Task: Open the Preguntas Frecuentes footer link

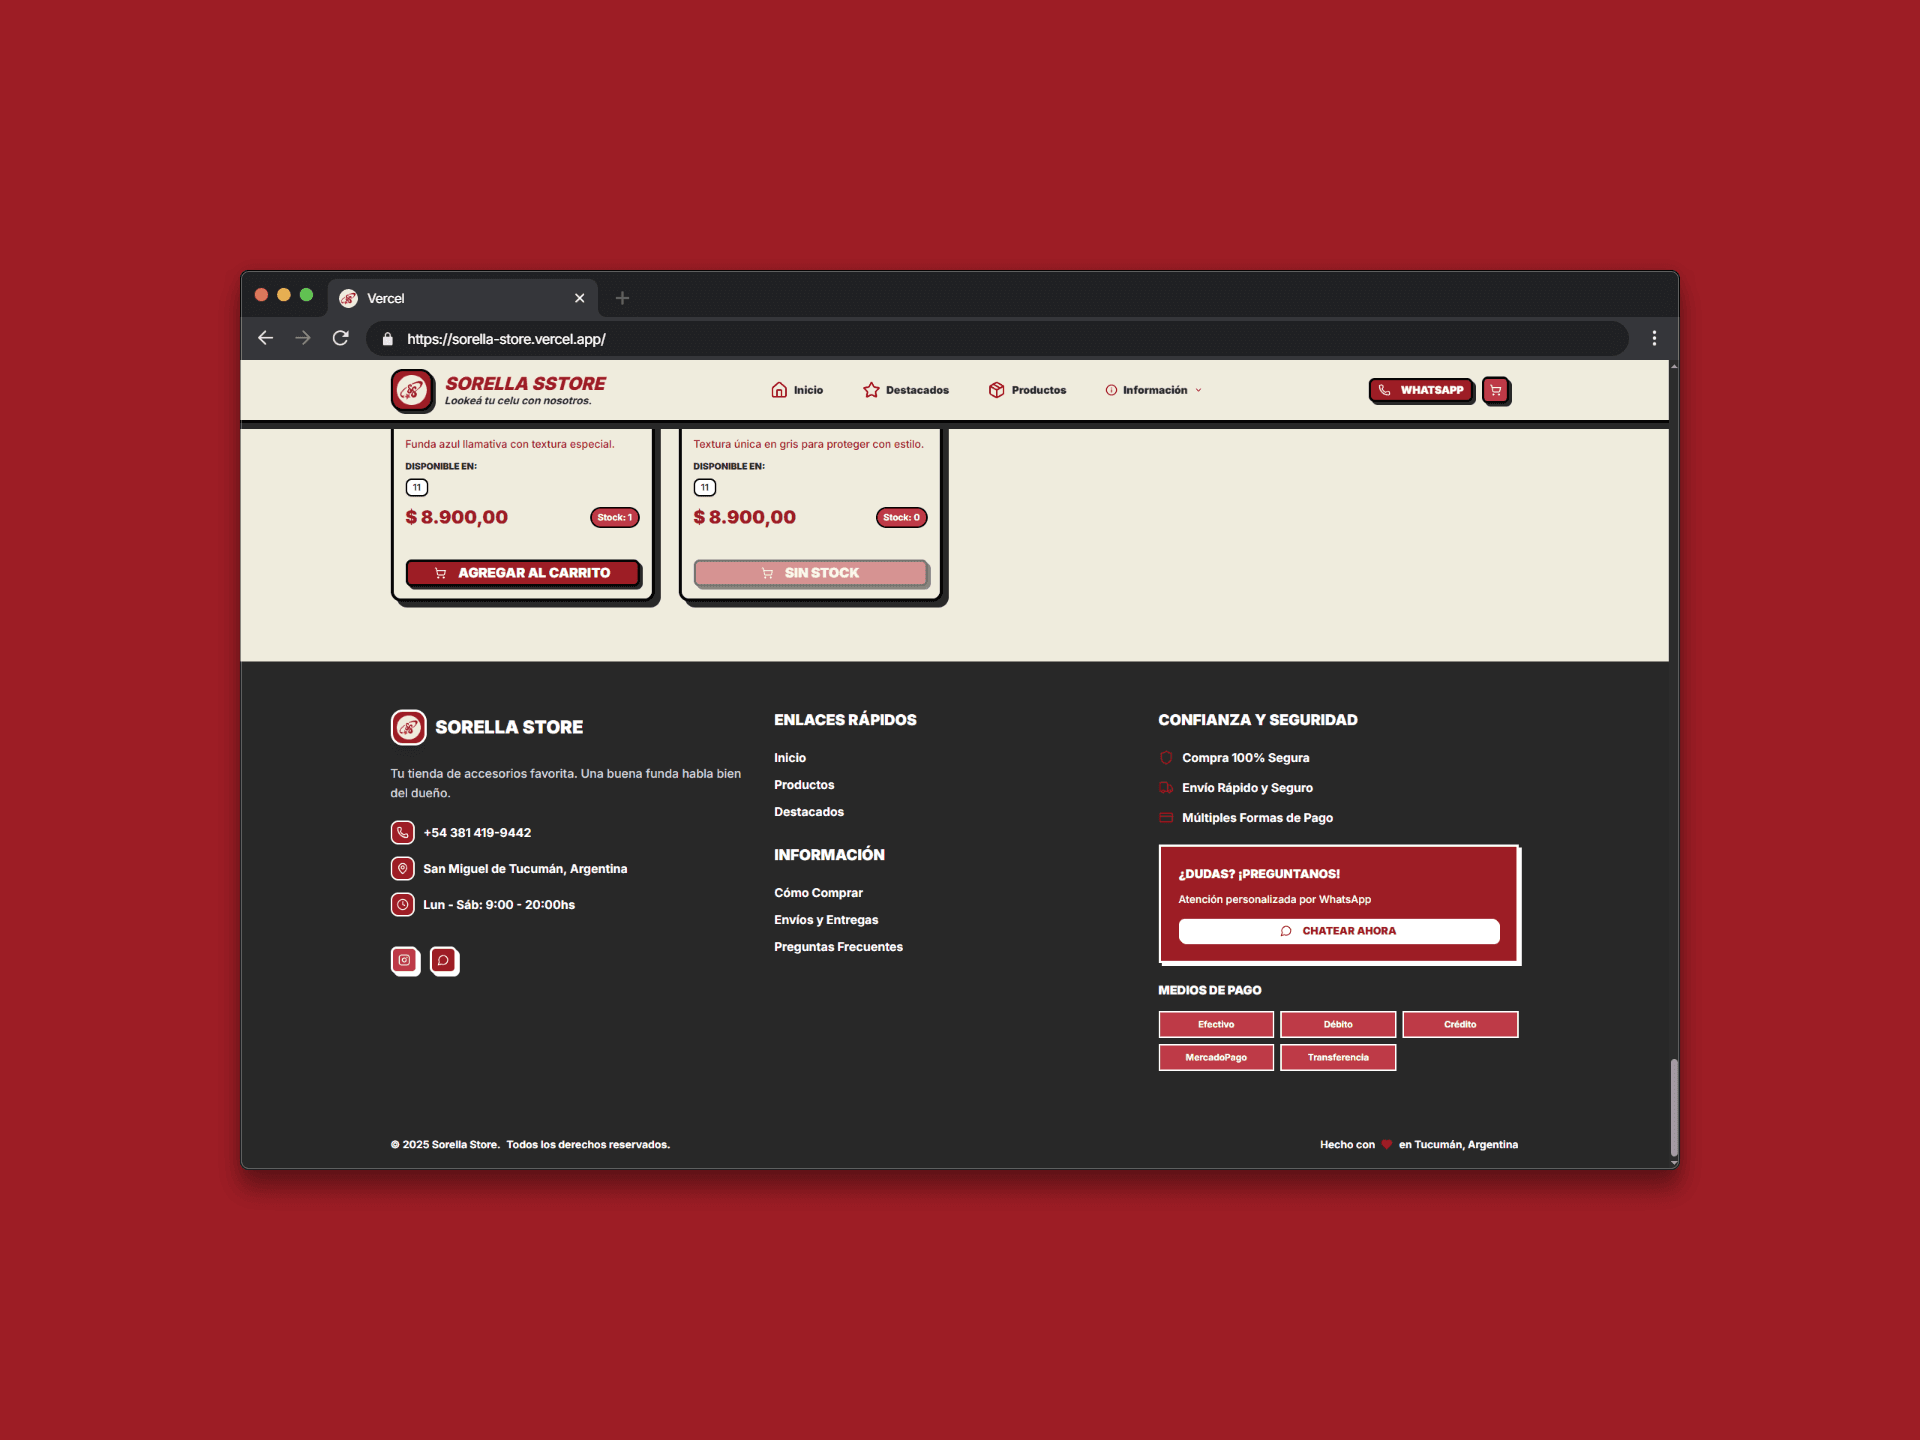Action: pyautogui.click(x=837, y=947)
